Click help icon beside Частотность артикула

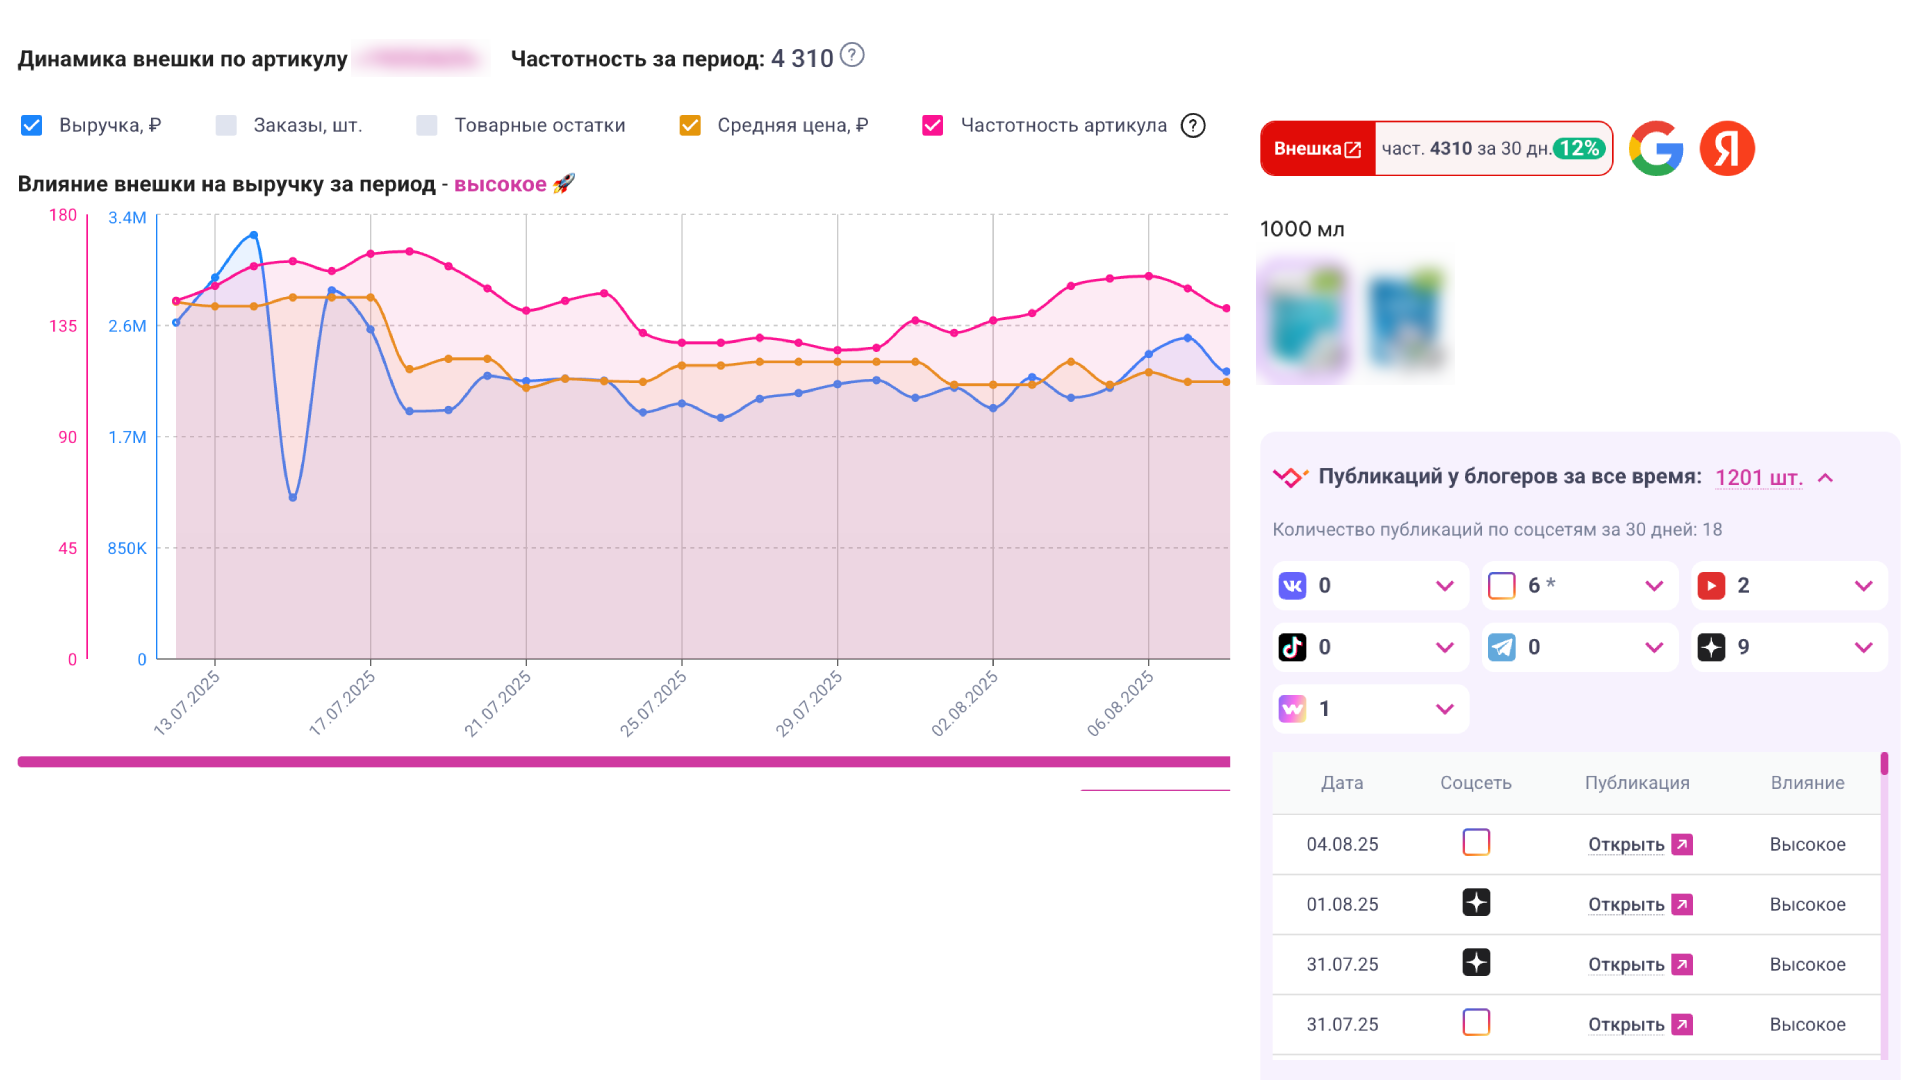pyautogui.click(x=1193, y=126)
